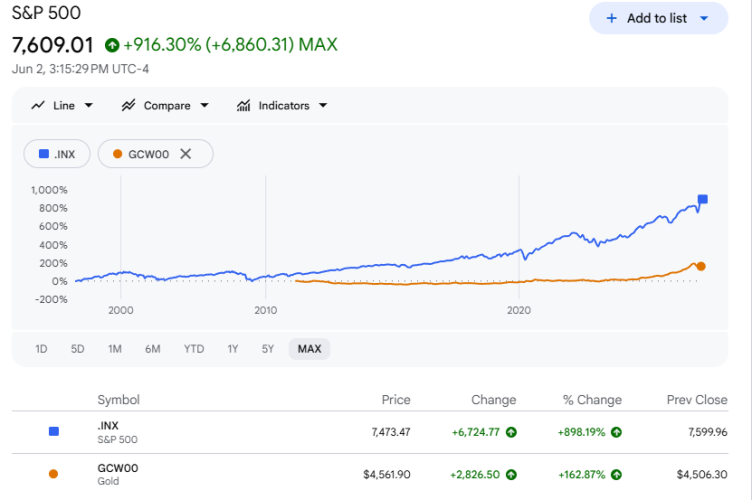The width and height of the screenshot is (752, 500).
Task: Click the orange end marker of Gold line
Action: [x=701, y=267]
